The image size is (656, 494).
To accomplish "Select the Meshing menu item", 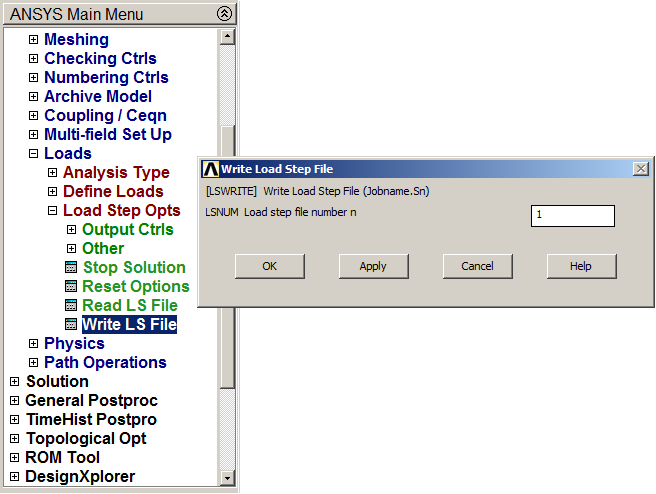I will click(77, 39).
